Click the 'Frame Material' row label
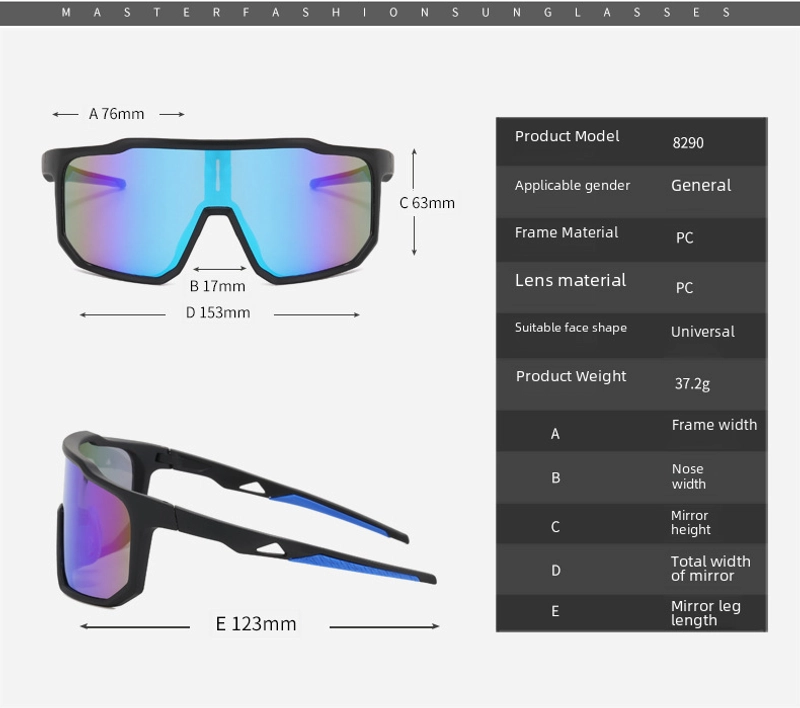 click(x=566, y=233)
